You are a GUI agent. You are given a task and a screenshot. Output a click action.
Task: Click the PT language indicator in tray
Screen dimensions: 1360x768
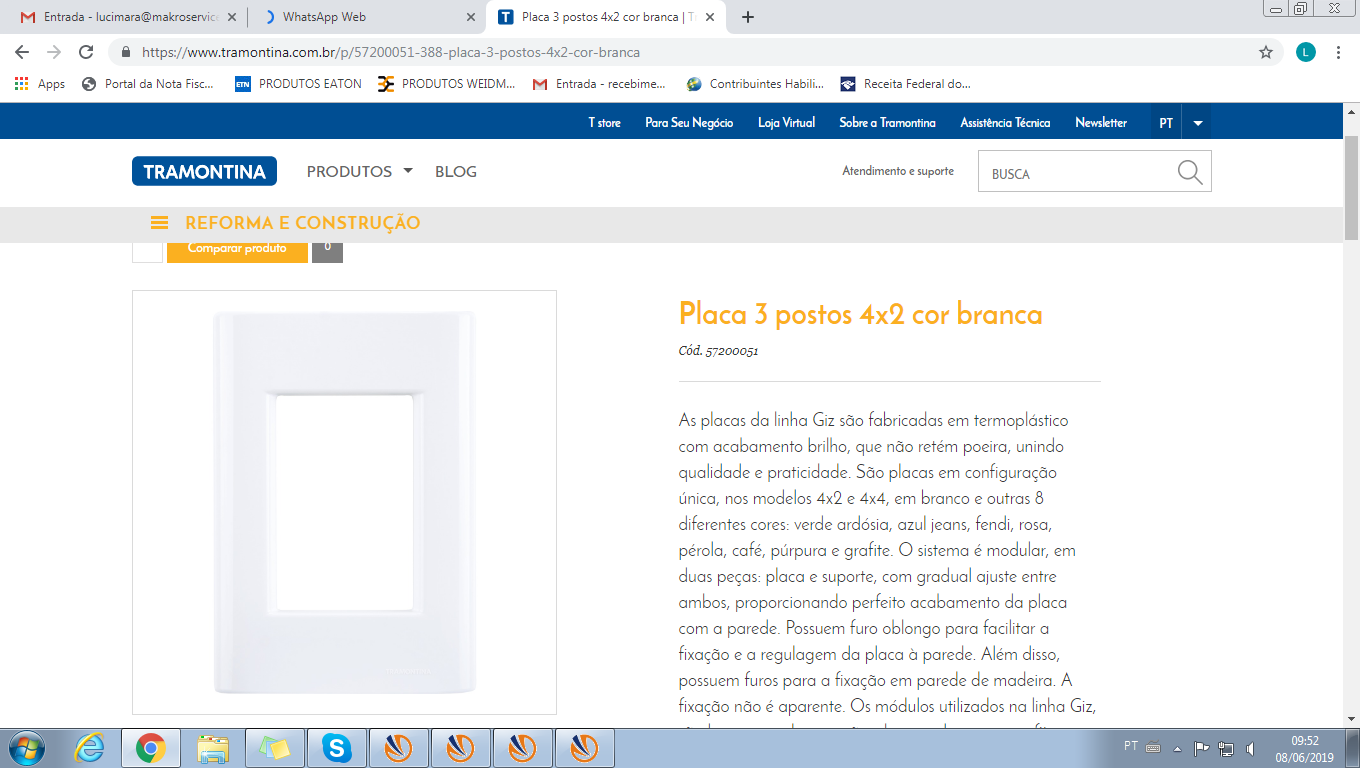[x=1131, y=746]
